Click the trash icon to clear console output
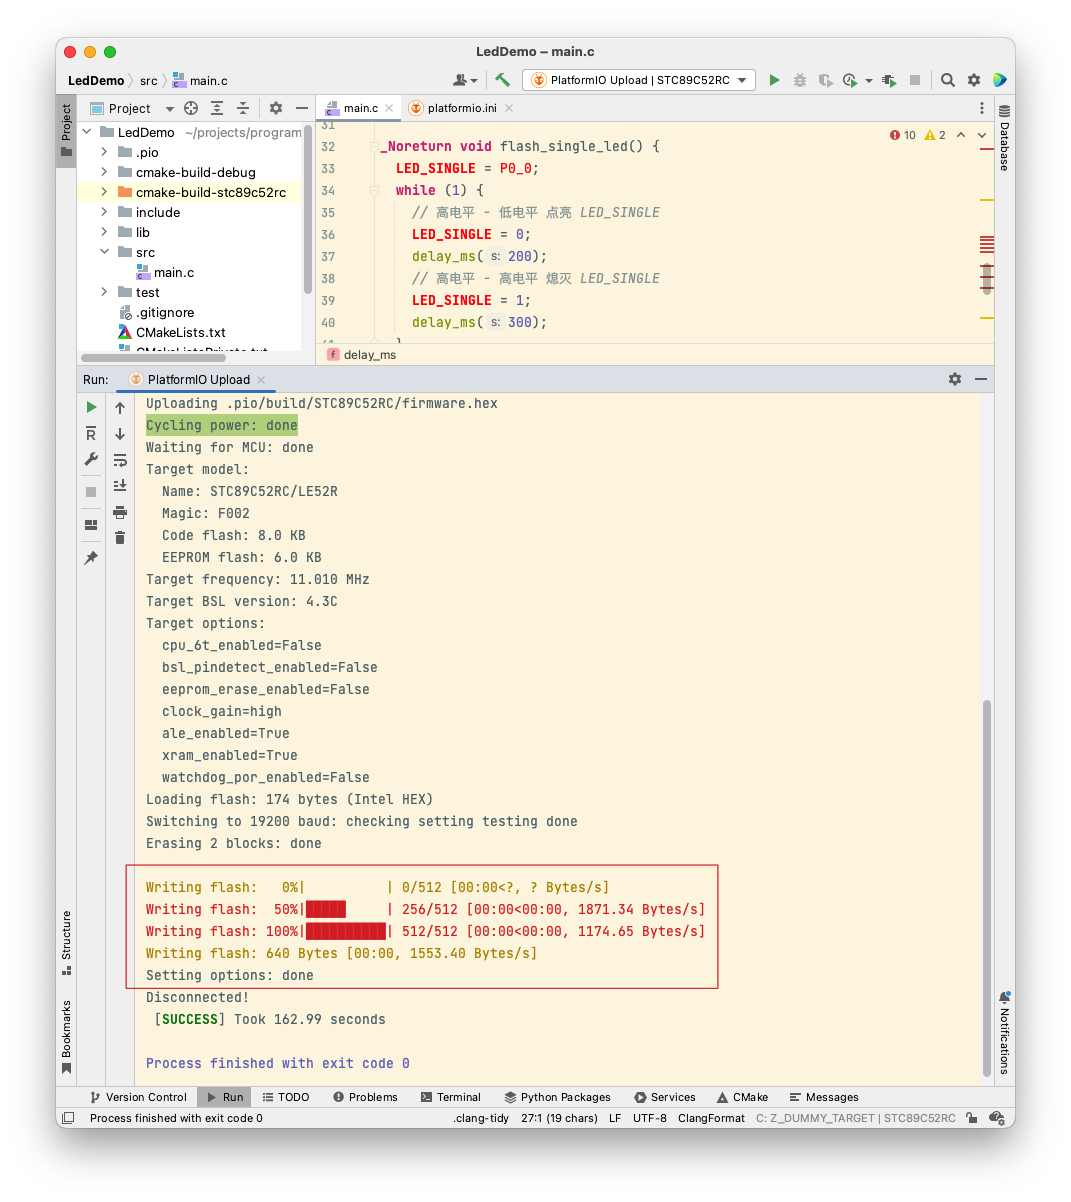1071x1202 pixels. coord(120,538)
